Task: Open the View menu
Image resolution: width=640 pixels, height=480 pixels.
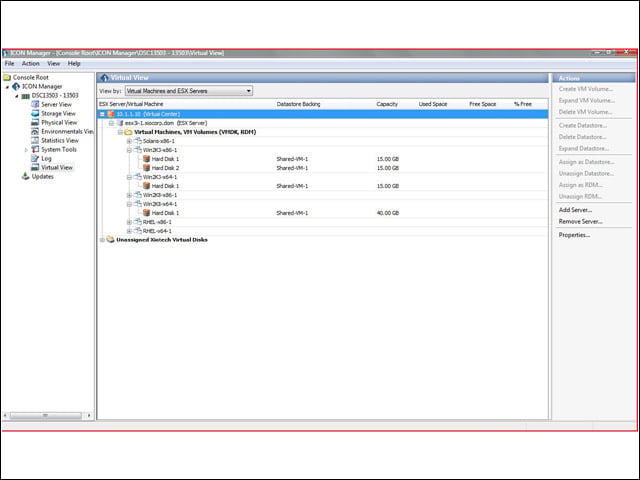Action: tap(53, 64)
